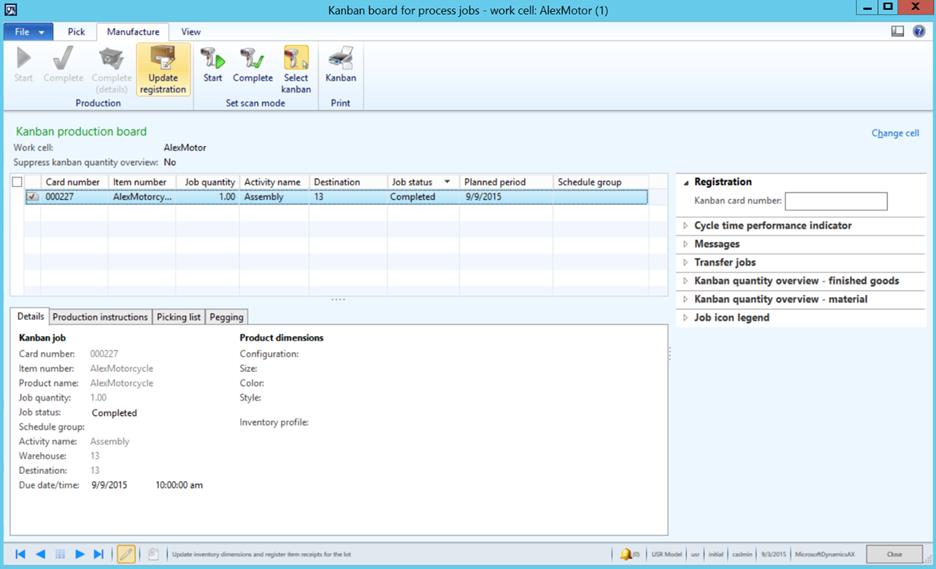Go to next record arrow
This screenshot has width=936, height=569.
click(79, 554)
